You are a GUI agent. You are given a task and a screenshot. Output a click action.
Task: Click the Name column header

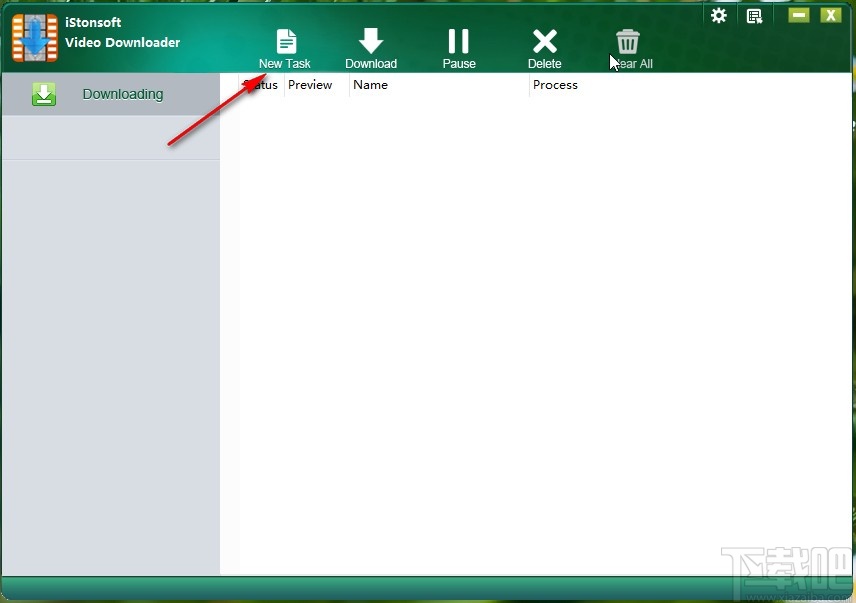pos(370,85)
